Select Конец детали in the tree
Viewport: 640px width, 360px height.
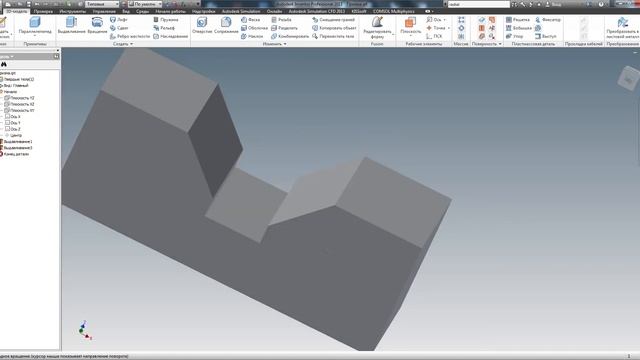point(15,154)
